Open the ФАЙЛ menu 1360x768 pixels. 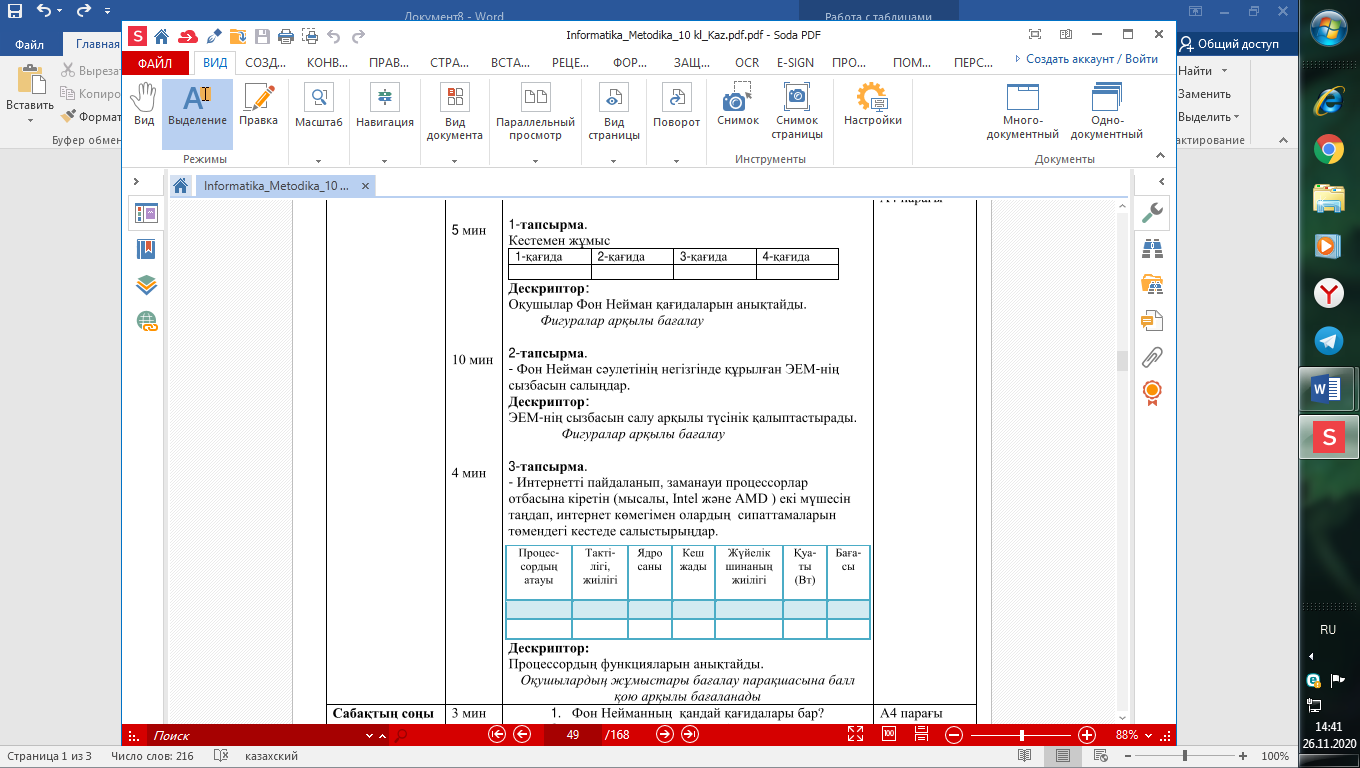pos(155,62)
